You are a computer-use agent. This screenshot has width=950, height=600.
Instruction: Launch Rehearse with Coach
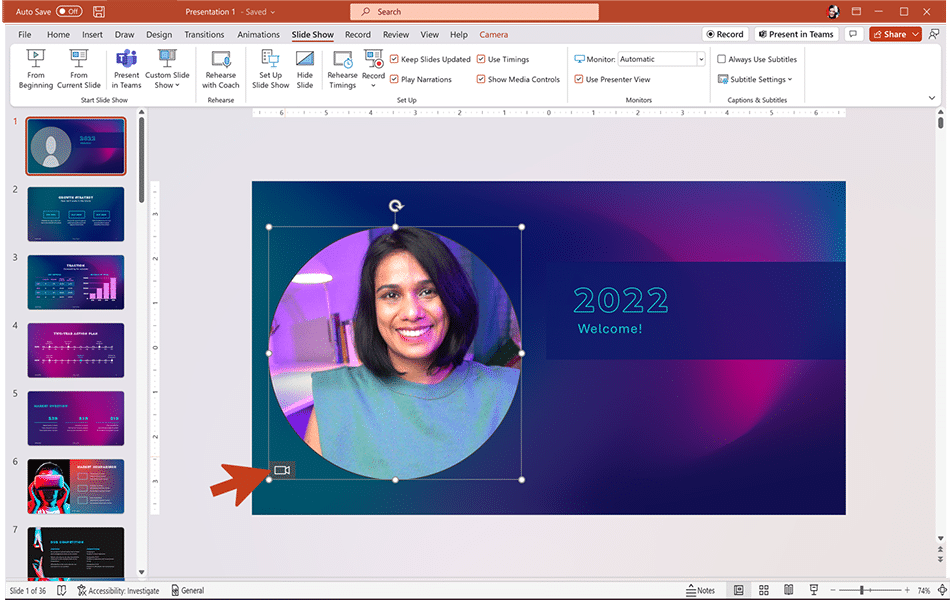[221, 69]
